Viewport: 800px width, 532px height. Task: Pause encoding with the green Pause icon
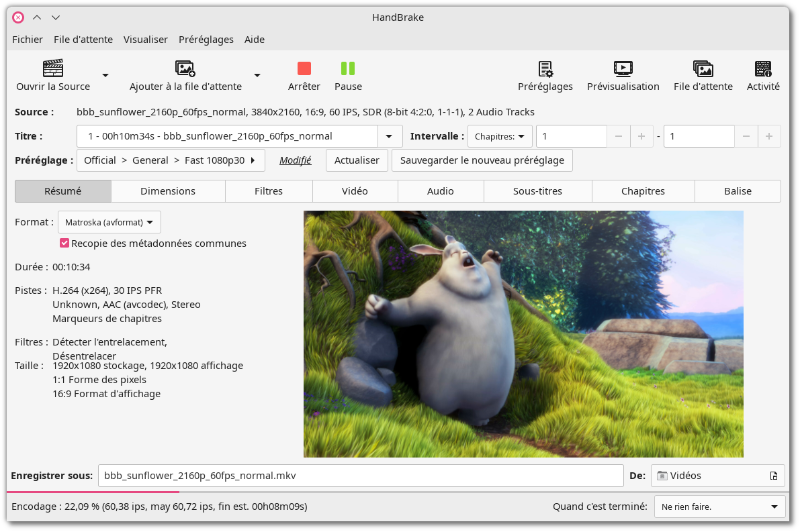(348, 68)
